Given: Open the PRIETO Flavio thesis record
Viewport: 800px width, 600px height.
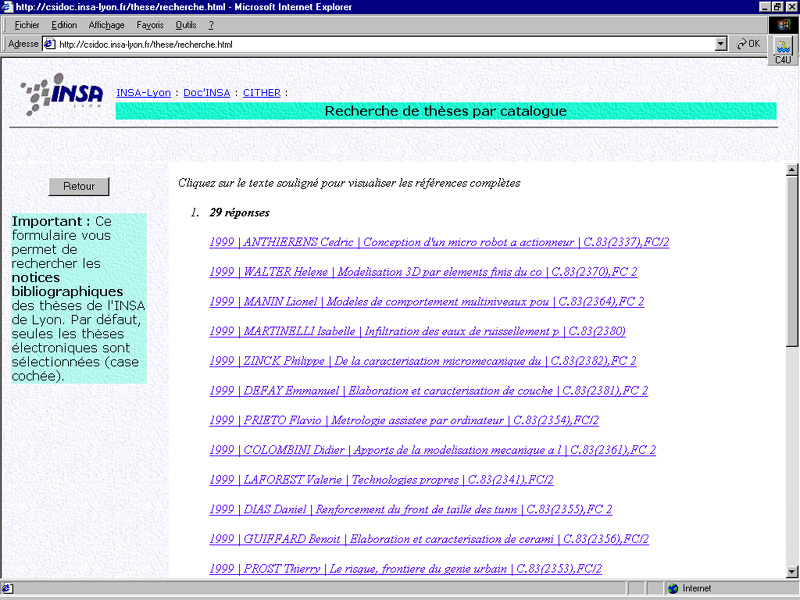Looking at the screenshot, I should pyautogui.click(x=404, y=420).
